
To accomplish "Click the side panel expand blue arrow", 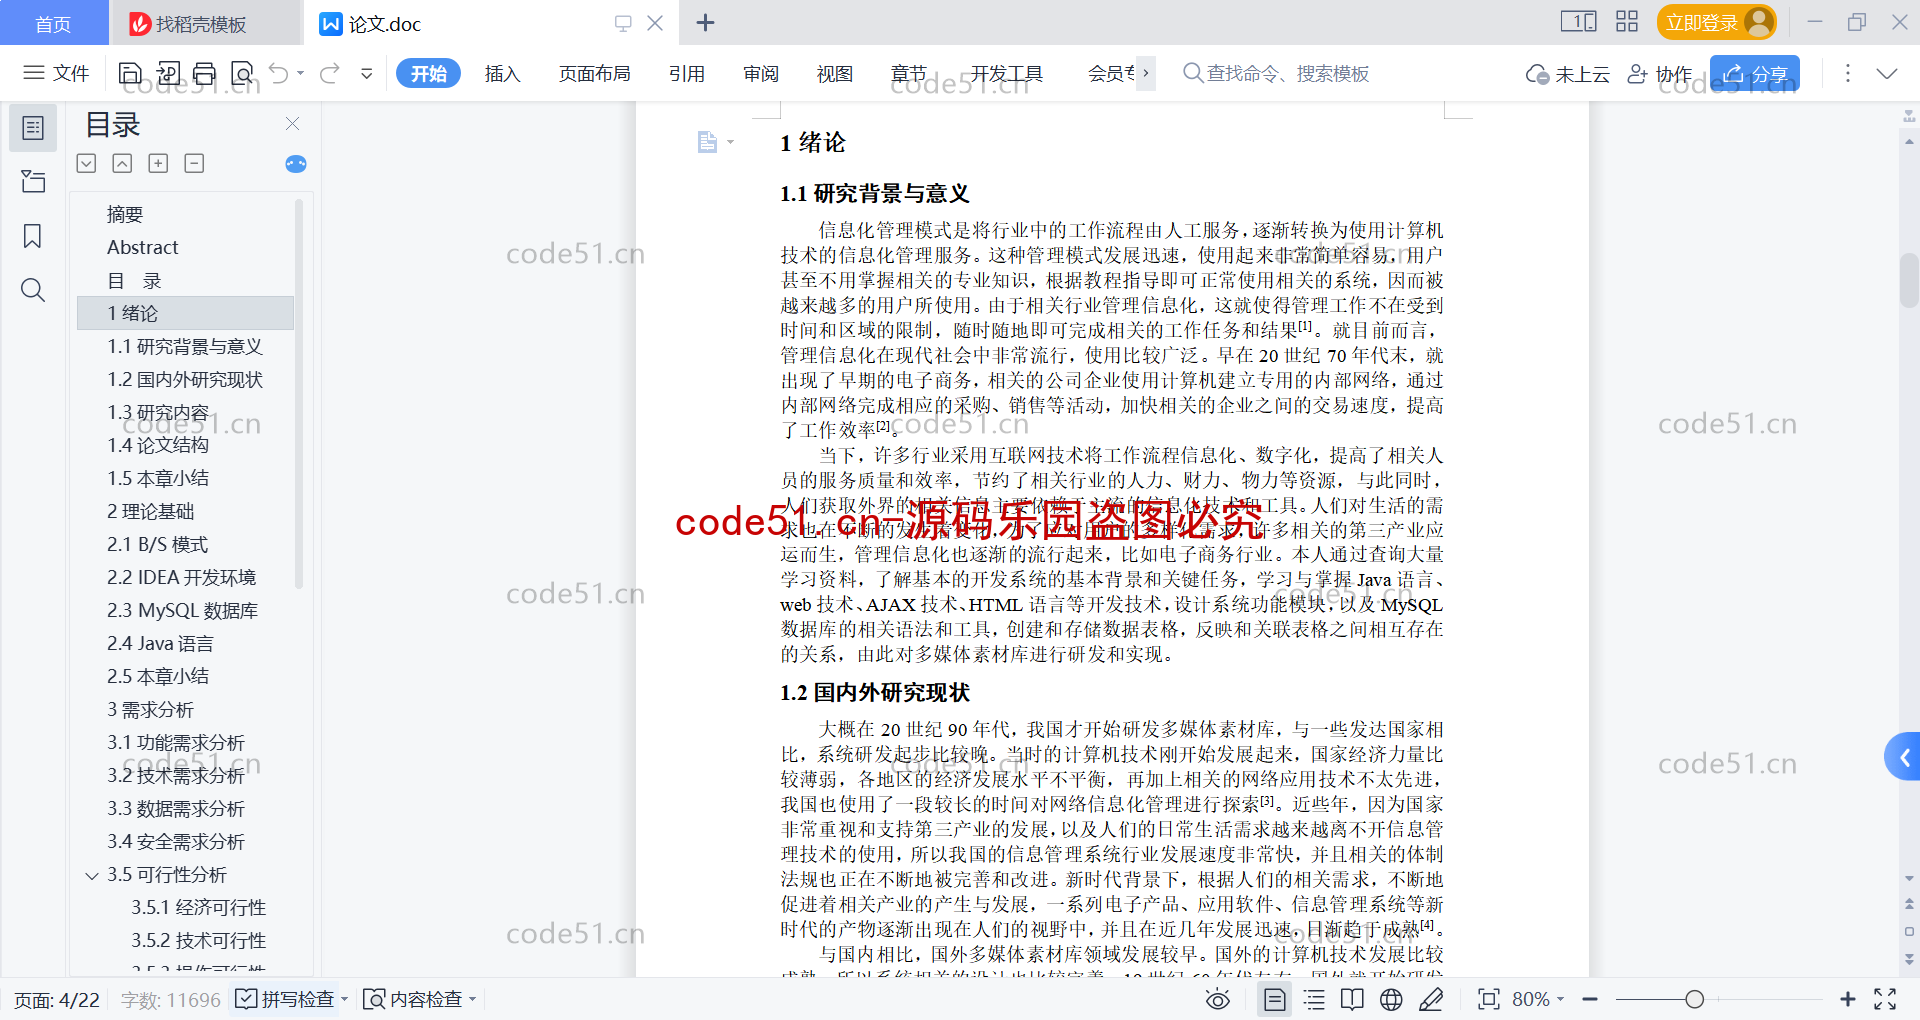I will tap(1904, 757).
